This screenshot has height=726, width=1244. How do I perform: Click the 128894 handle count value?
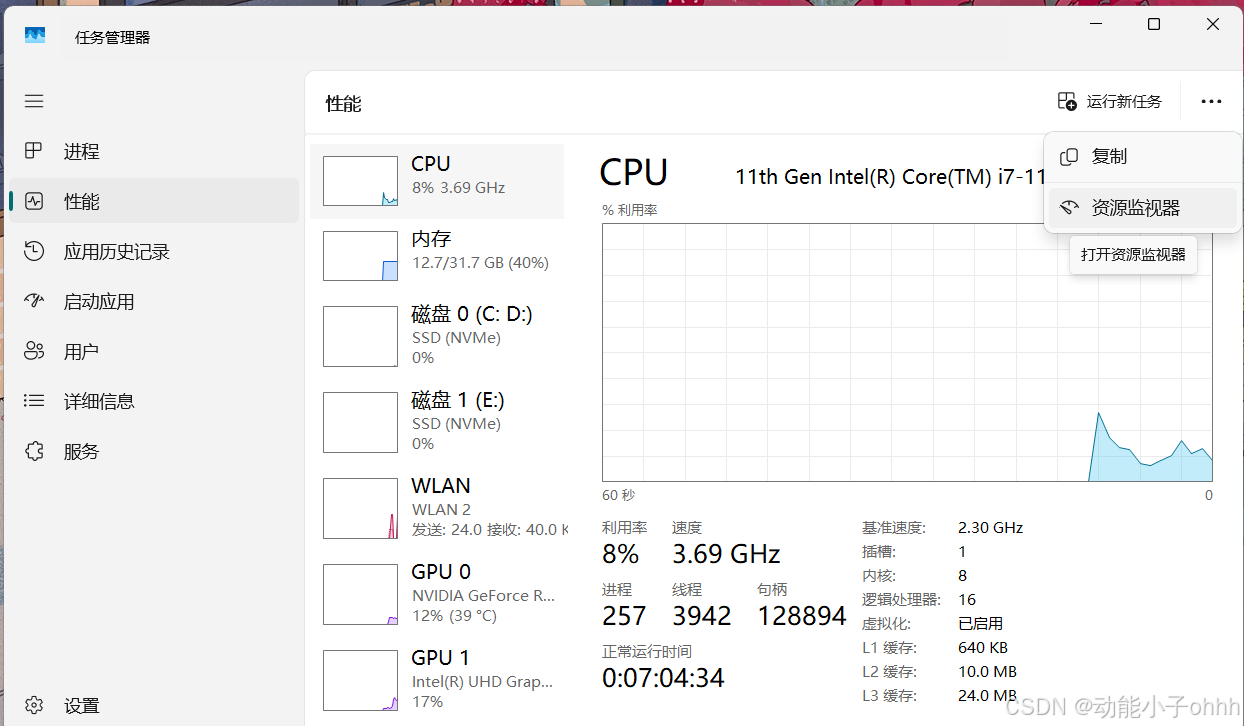802,616
